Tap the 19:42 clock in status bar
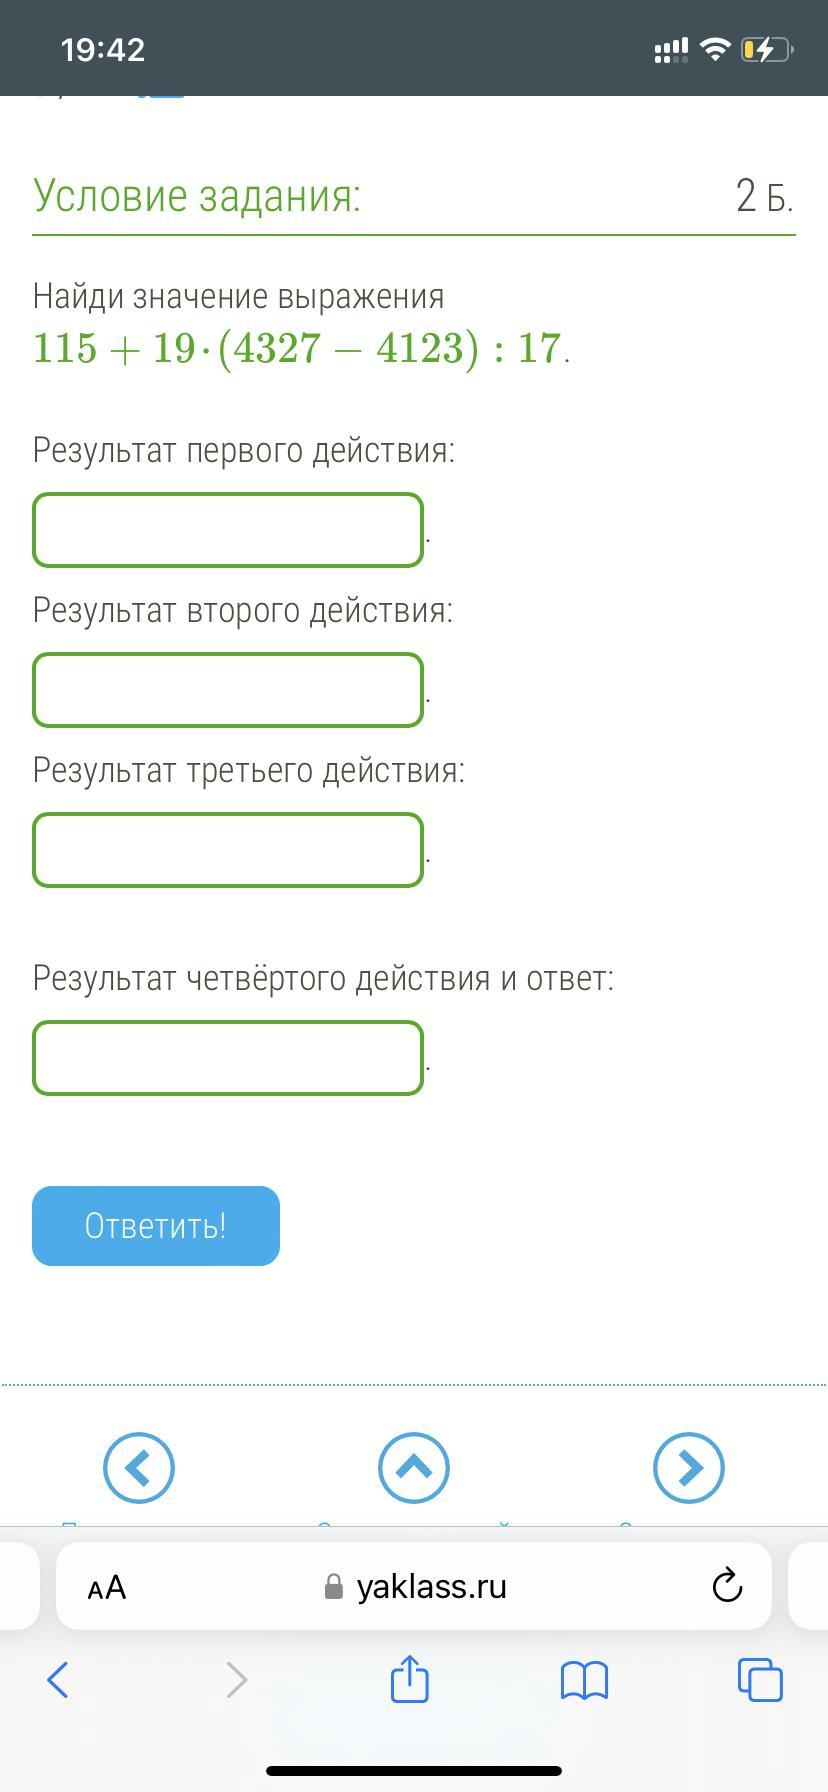 [103, 49]
